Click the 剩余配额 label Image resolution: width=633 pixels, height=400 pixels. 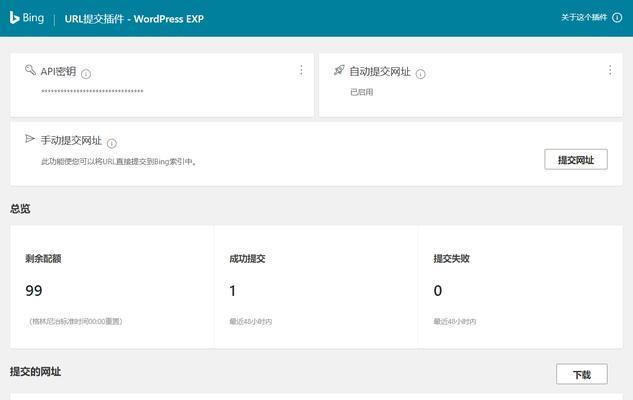pyautogui.click(x=43, y=259)
